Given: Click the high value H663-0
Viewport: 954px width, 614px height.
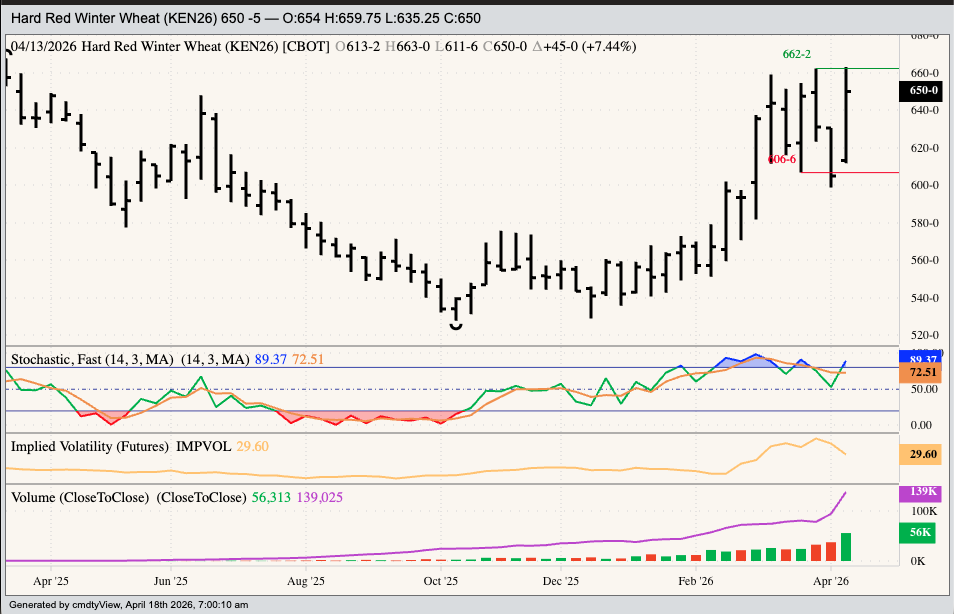Looking at the screenshot, I should point(408,46).
